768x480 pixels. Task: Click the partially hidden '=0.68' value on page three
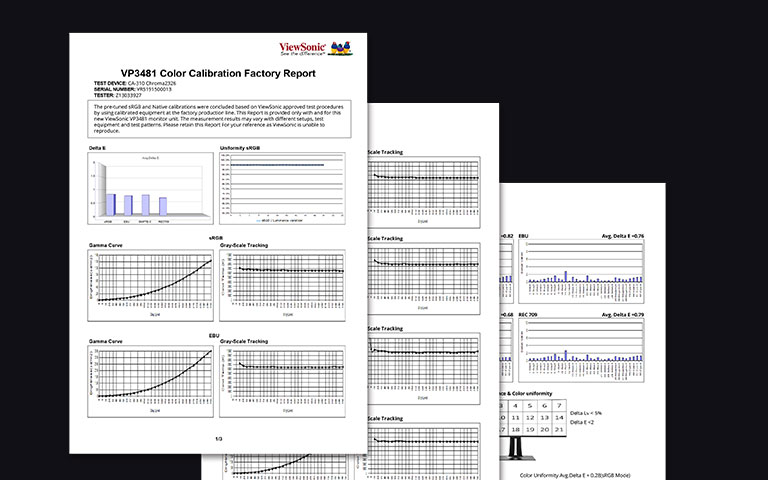coord(506,314)
